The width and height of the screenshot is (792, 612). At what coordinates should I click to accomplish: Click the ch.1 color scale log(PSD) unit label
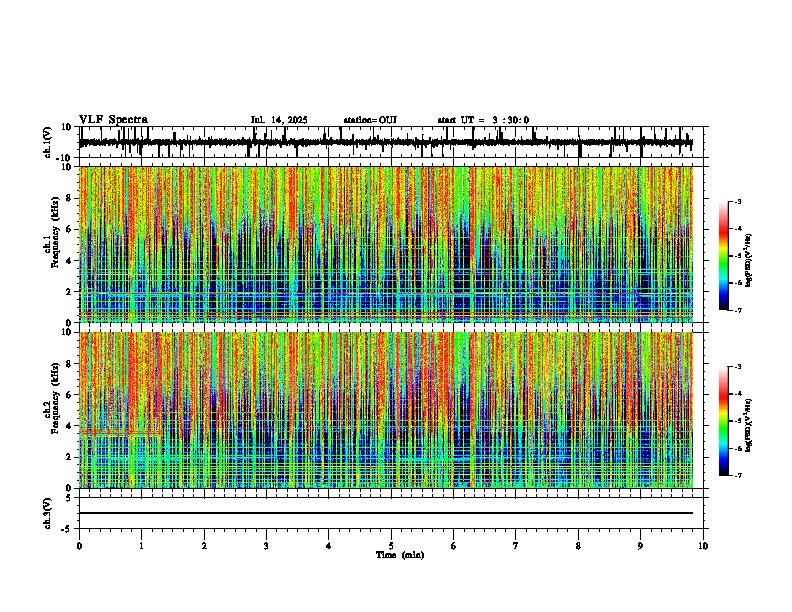[748, 261]
